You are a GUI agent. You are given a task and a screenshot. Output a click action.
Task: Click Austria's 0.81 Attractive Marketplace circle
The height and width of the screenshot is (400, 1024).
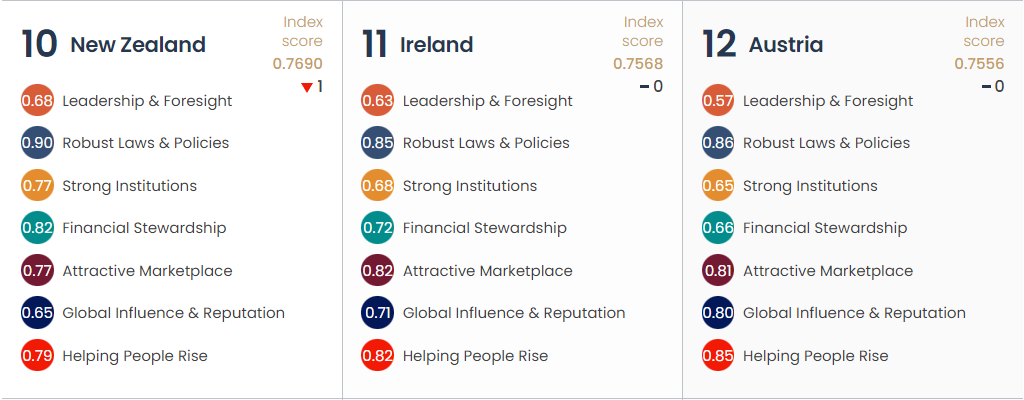tap(718, 271)
